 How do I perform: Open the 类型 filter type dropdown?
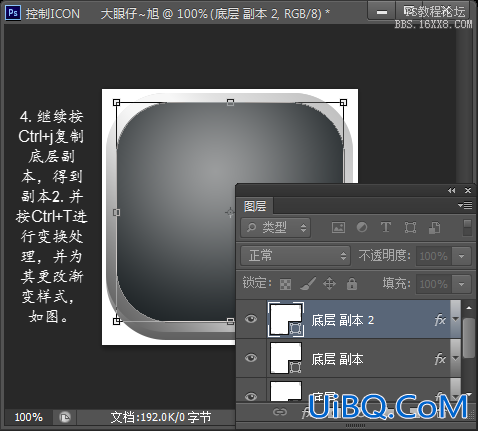tap(276, 228)
